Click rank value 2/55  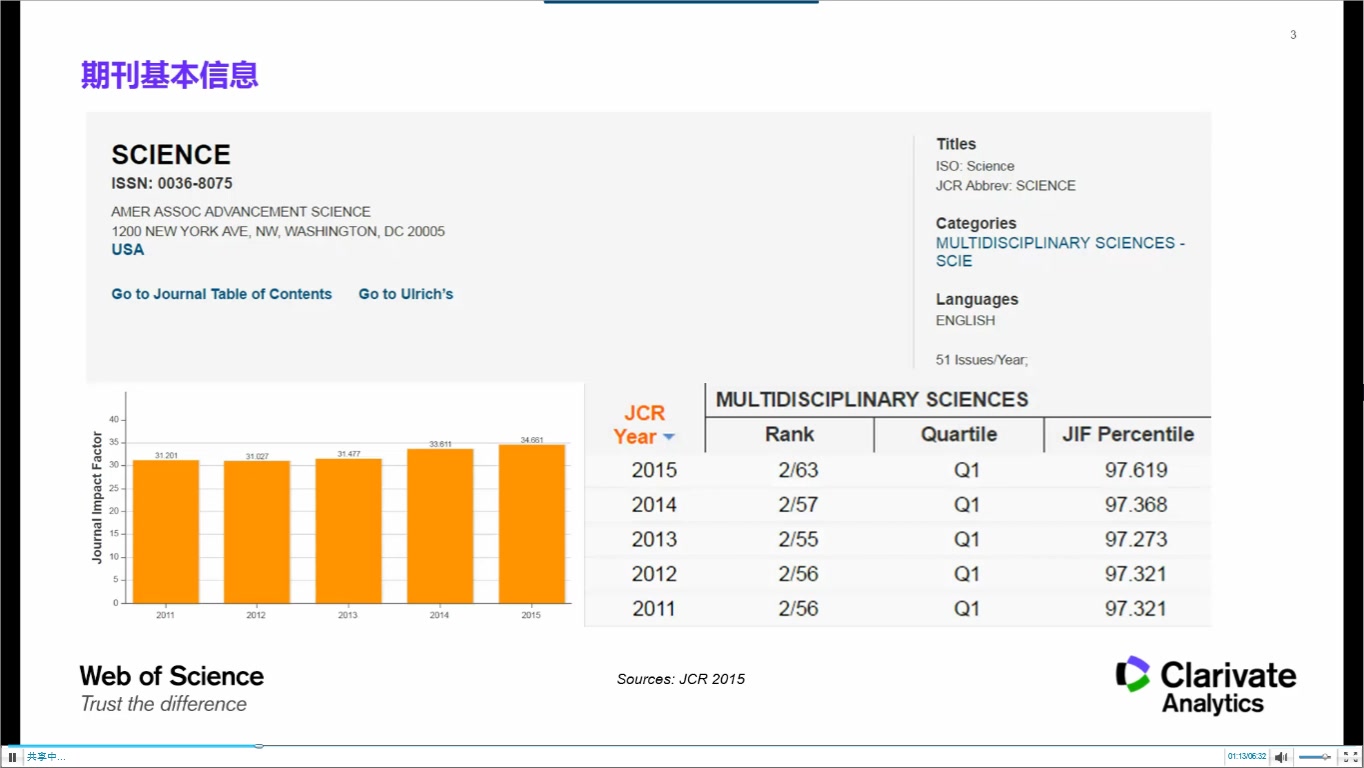[x=798, y=540]
